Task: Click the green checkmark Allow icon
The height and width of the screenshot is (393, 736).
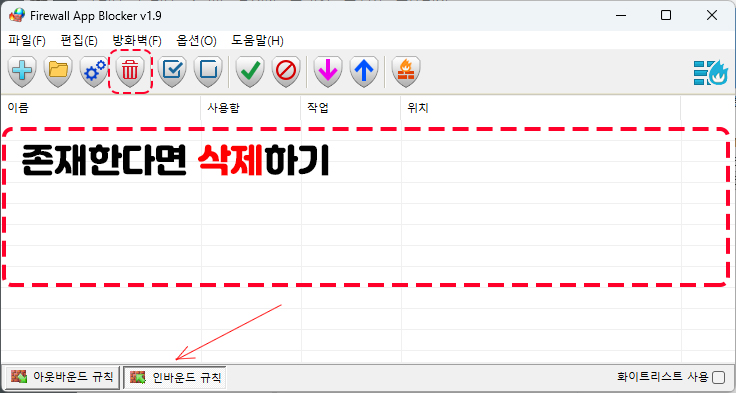Action: tap(250, 71)
